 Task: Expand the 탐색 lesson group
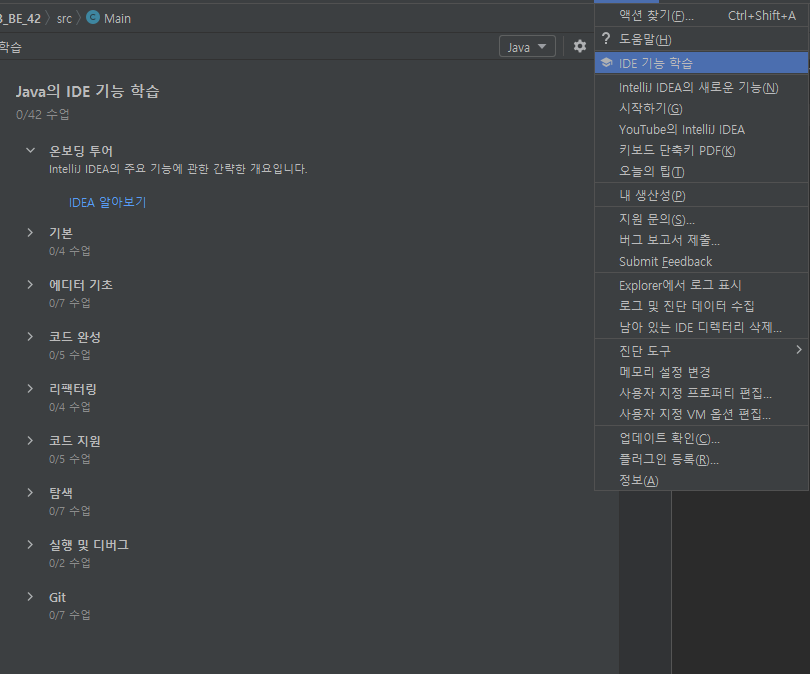pyautogui.click(x=30, y=493)
